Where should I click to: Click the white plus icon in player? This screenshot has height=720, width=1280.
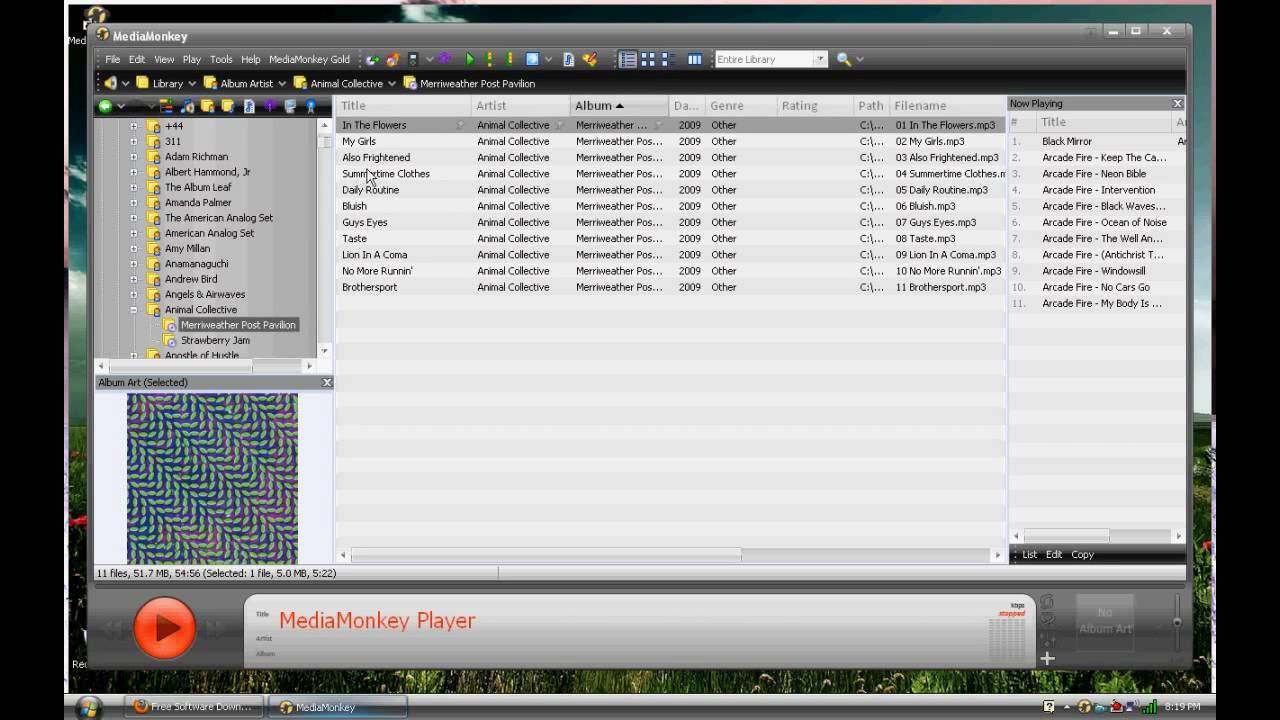1047,658
